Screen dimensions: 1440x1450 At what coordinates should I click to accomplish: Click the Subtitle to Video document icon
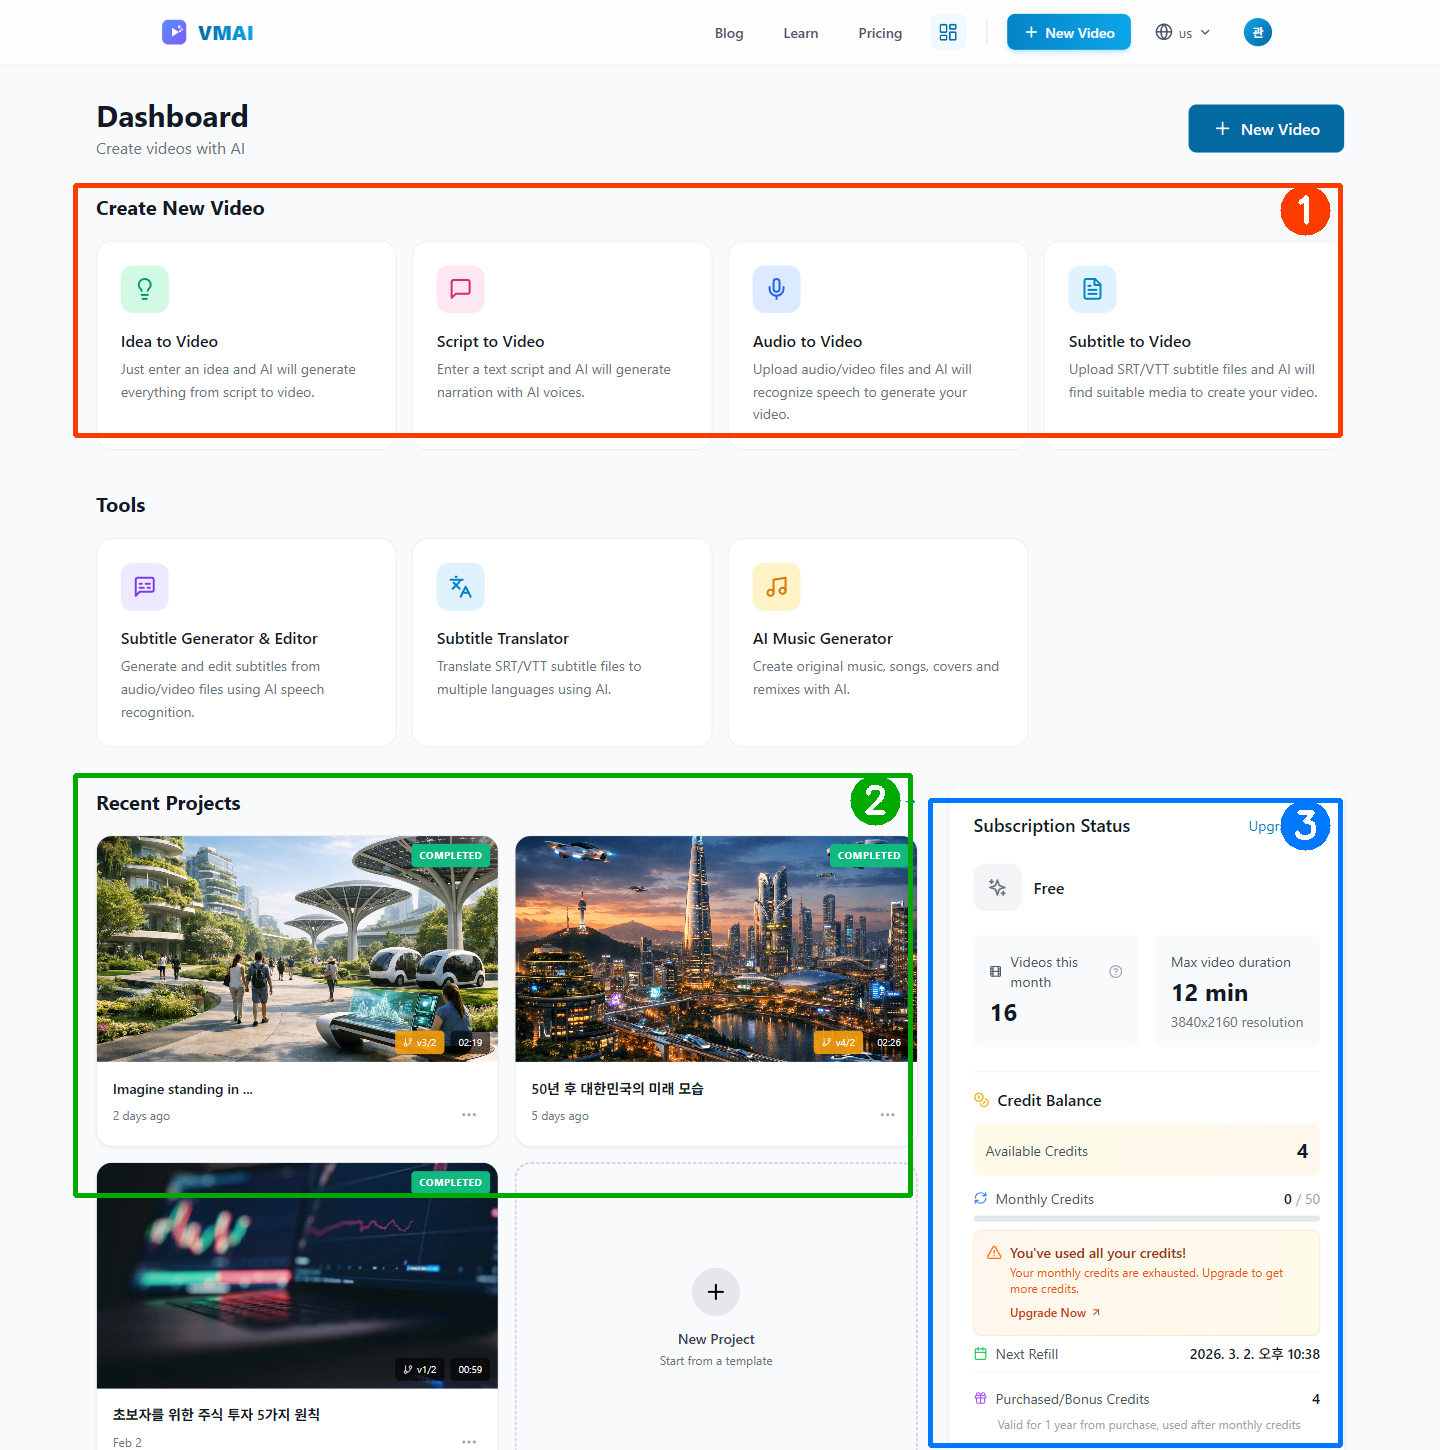tap(1093, 289)
